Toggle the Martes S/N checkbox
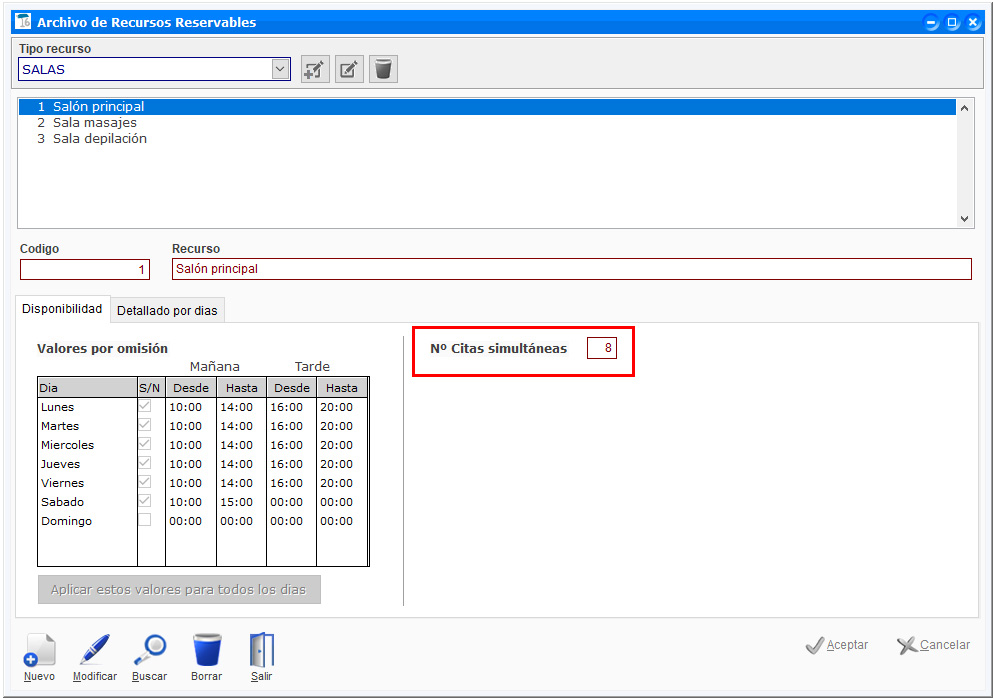993x700 pixels. (x=144, y=425)
